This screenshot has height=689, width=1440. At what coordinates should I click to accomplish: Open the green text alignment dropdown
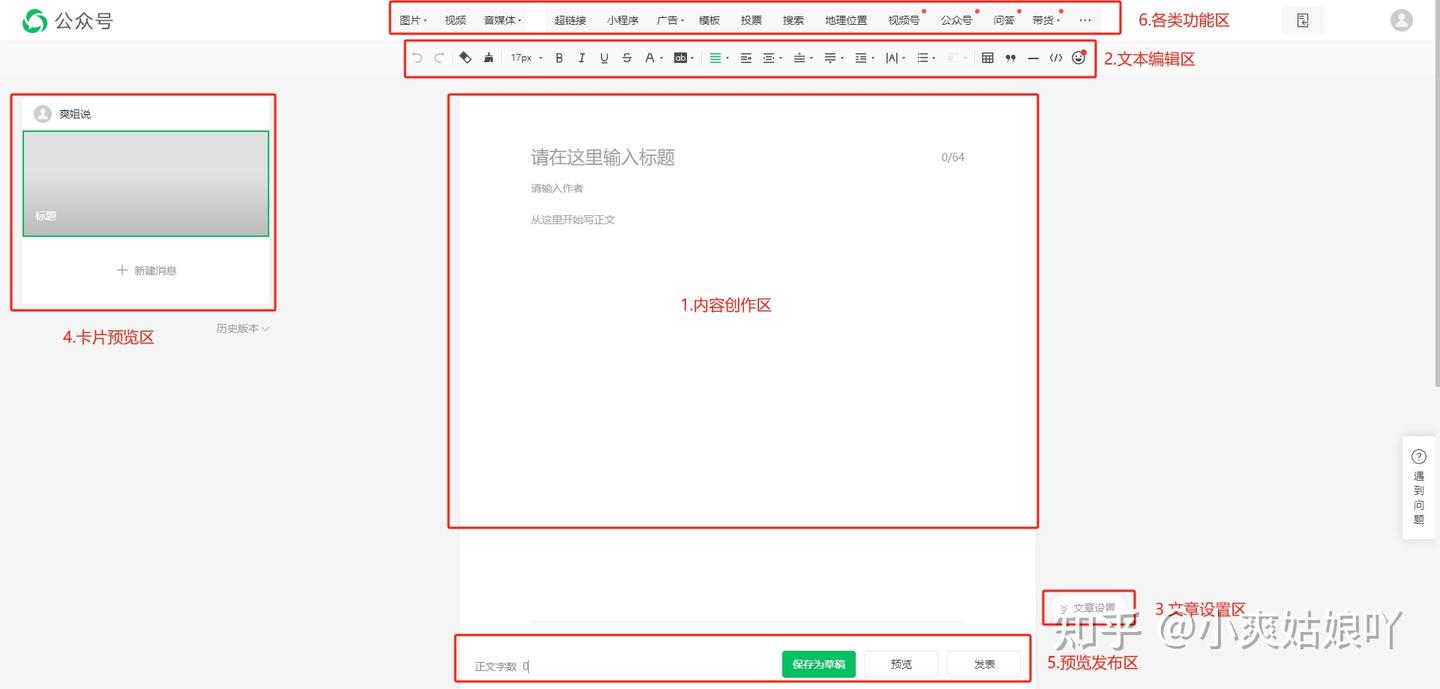click(x=718, y=58)
